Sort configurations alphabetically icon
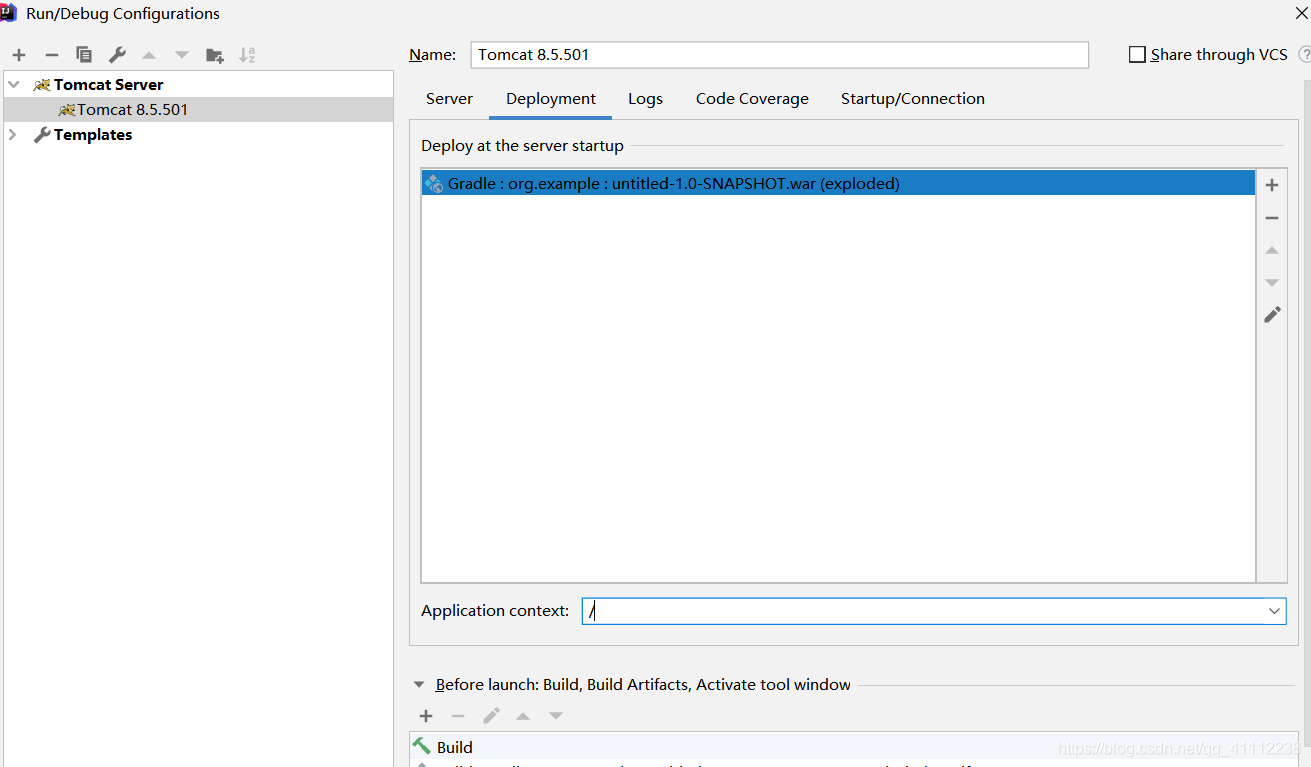This screenshot has width=1311, height=767. click(247, 55)
